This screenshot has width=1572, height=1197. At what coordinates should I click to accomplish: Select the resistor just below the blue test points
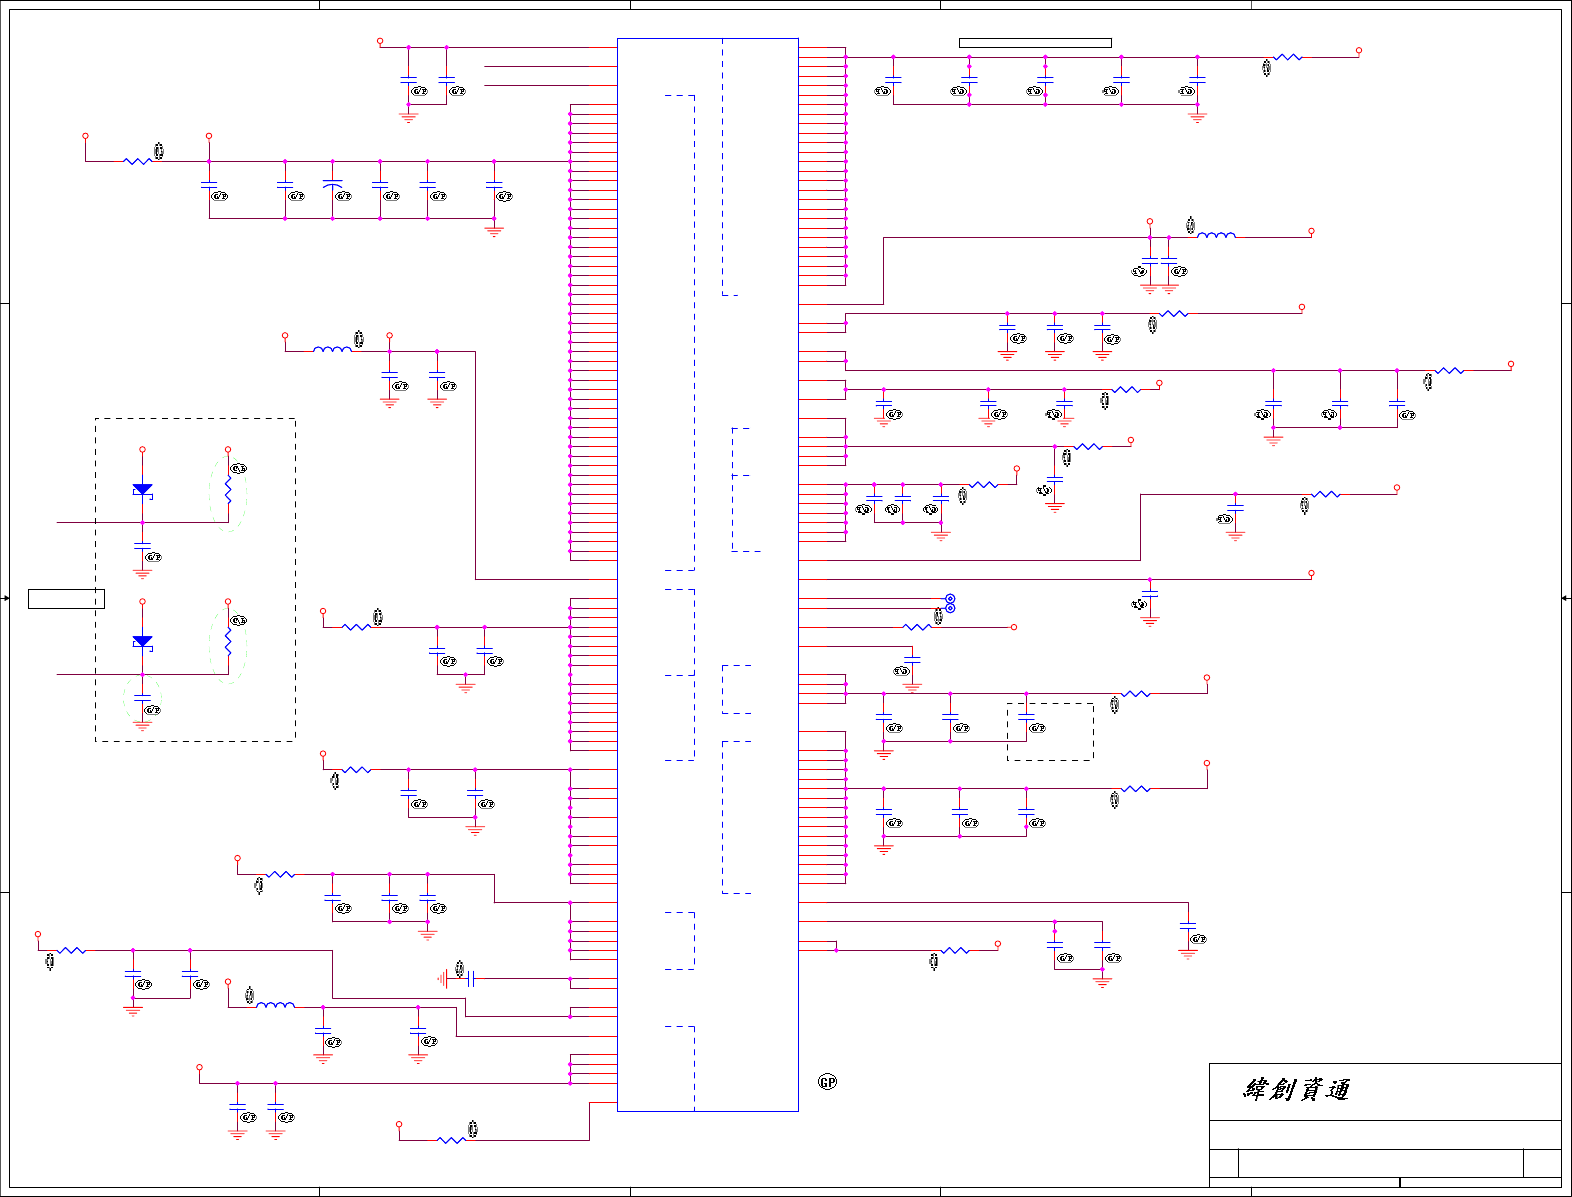pos(917,627)
